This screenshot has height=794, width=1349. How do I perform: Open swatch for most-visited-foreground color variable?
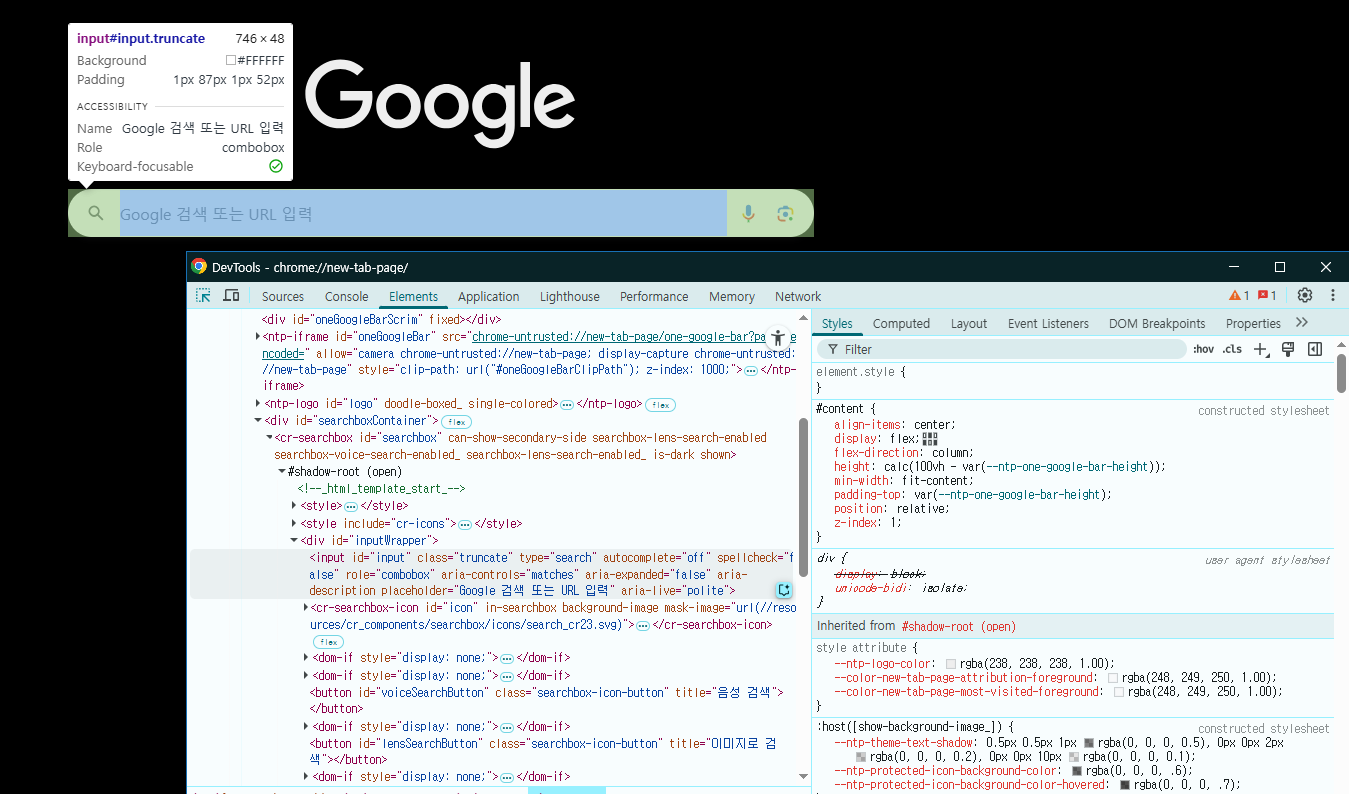click(1119, 692)
